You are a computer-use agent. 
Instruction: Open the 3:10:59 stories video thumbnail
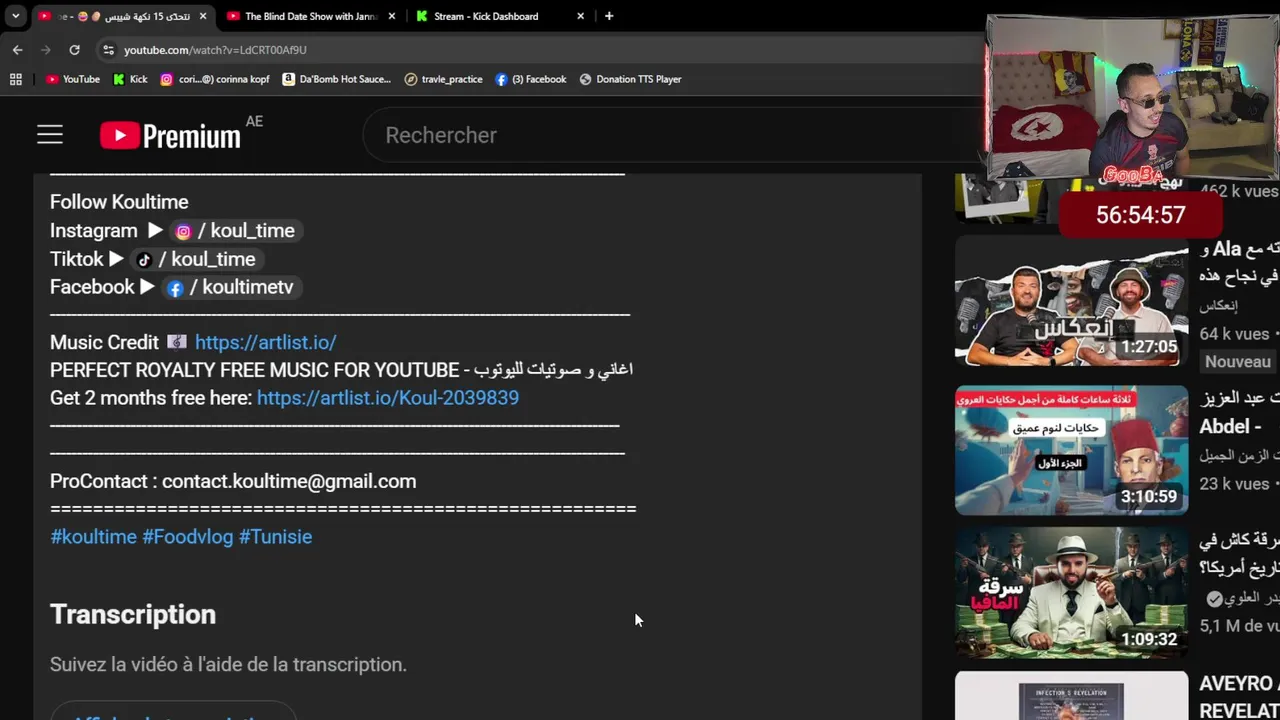[x=1071, y=450]
